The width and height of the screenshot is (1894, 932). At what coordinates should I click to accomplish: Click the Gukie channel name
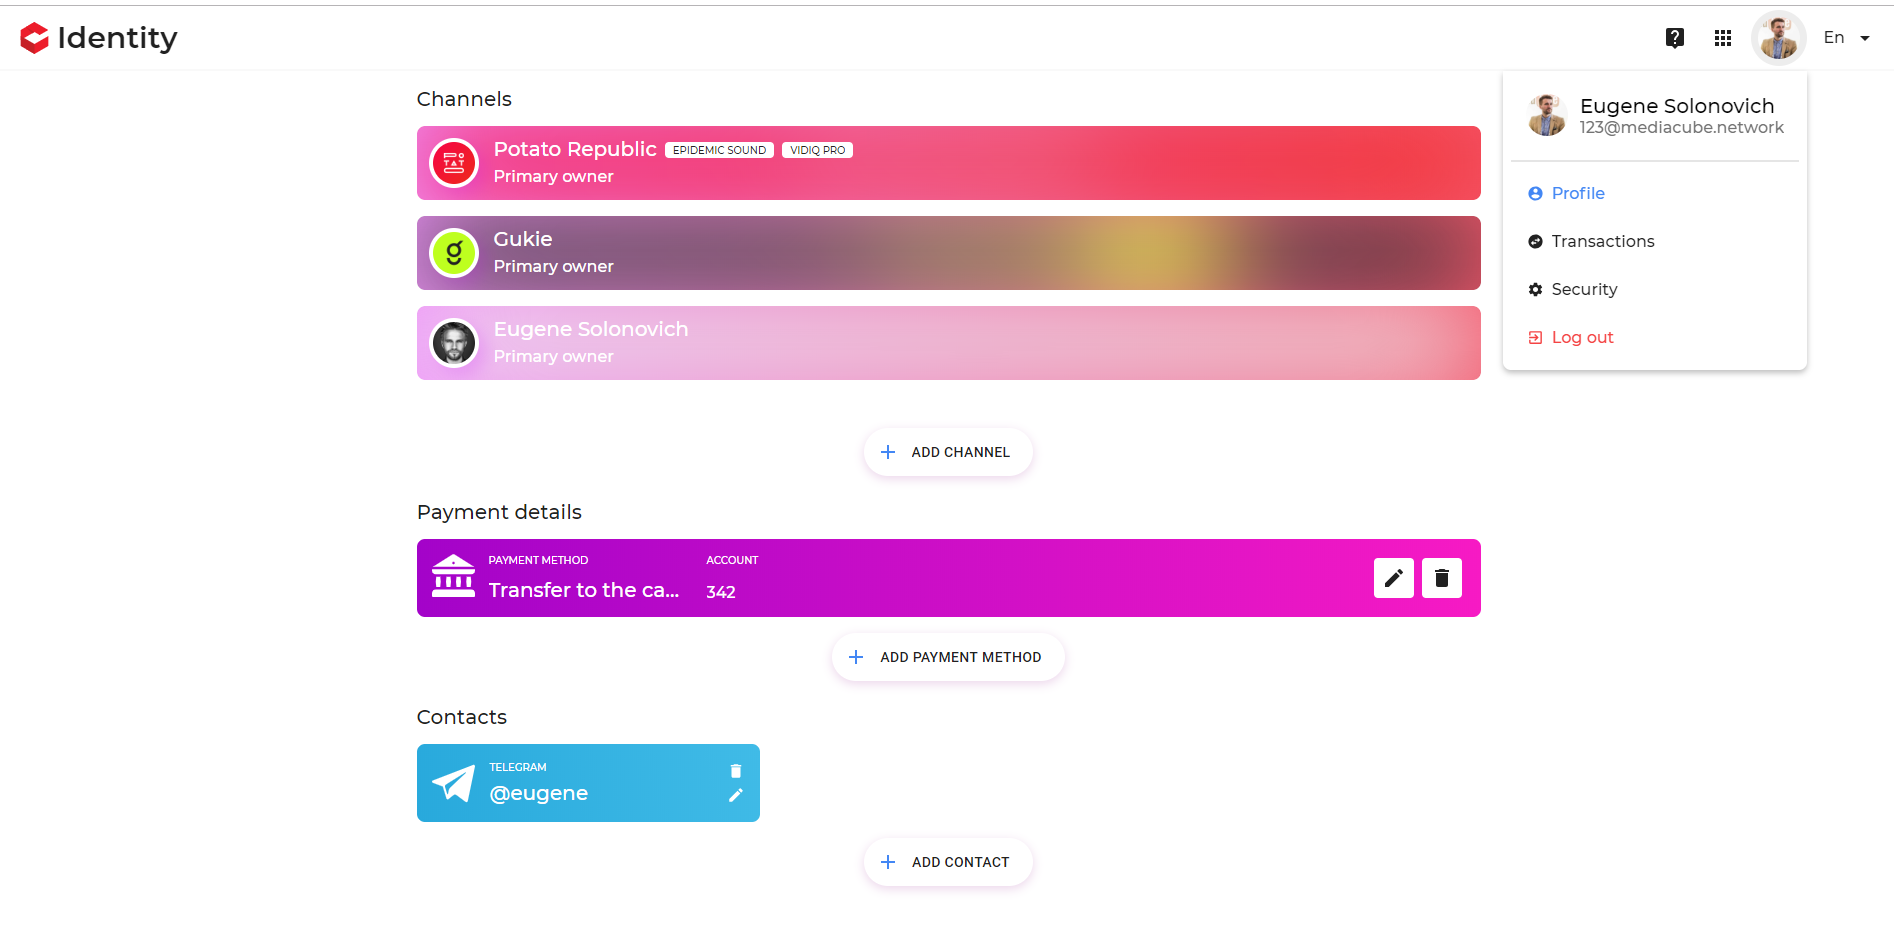click(523, 239)
